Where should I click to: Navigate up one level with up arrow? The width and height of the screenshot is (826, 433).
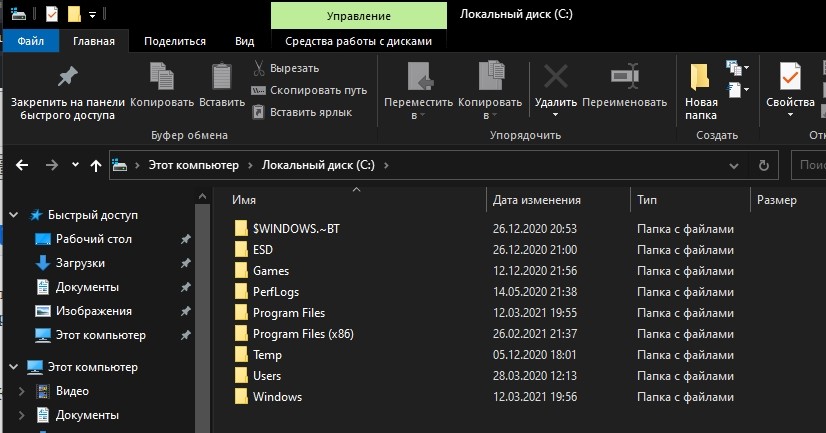click(96, 165)
